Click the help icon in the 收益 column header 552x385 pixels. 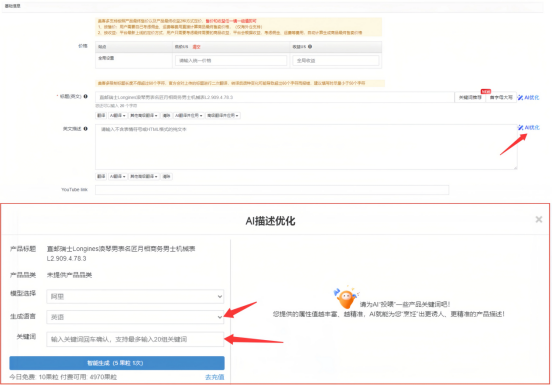(310, 46)
